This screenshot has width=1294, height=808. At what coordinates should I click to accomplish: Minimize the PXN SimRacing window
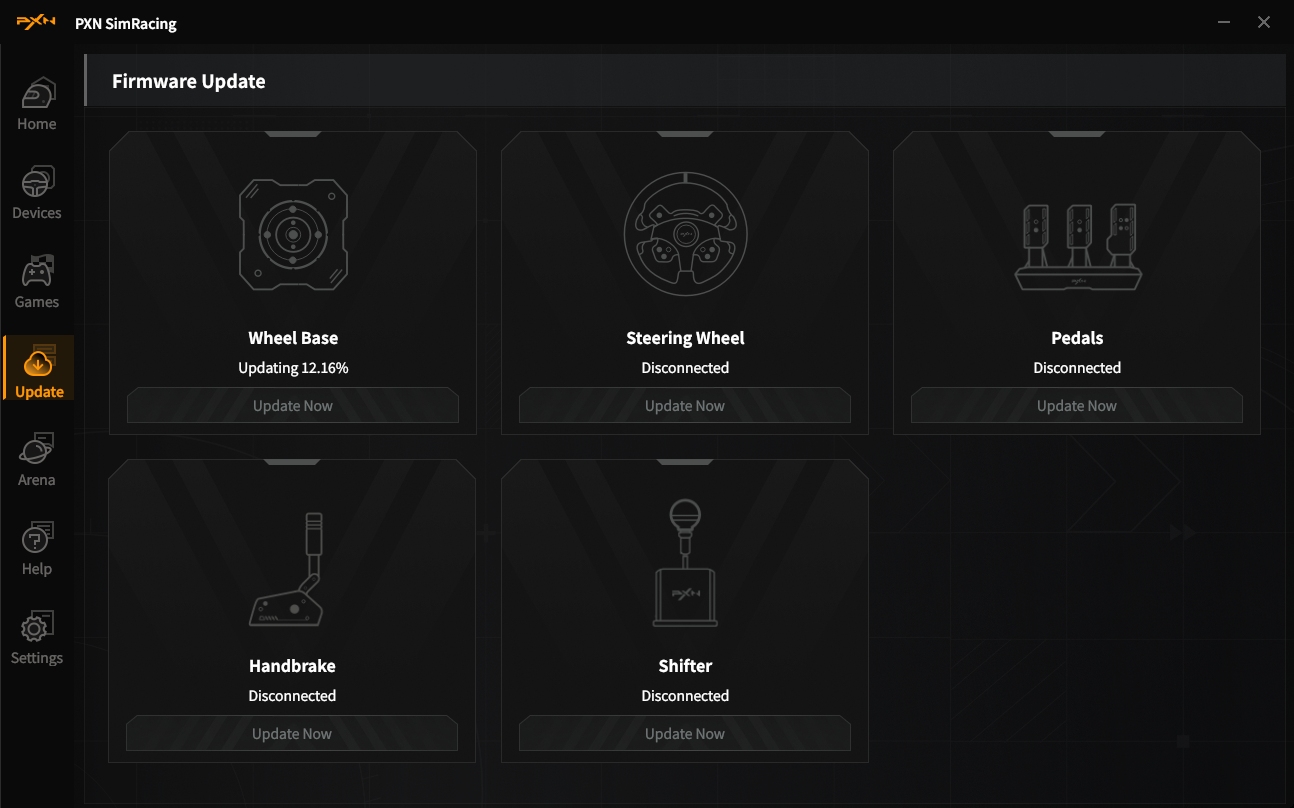tap(1224, 22)
